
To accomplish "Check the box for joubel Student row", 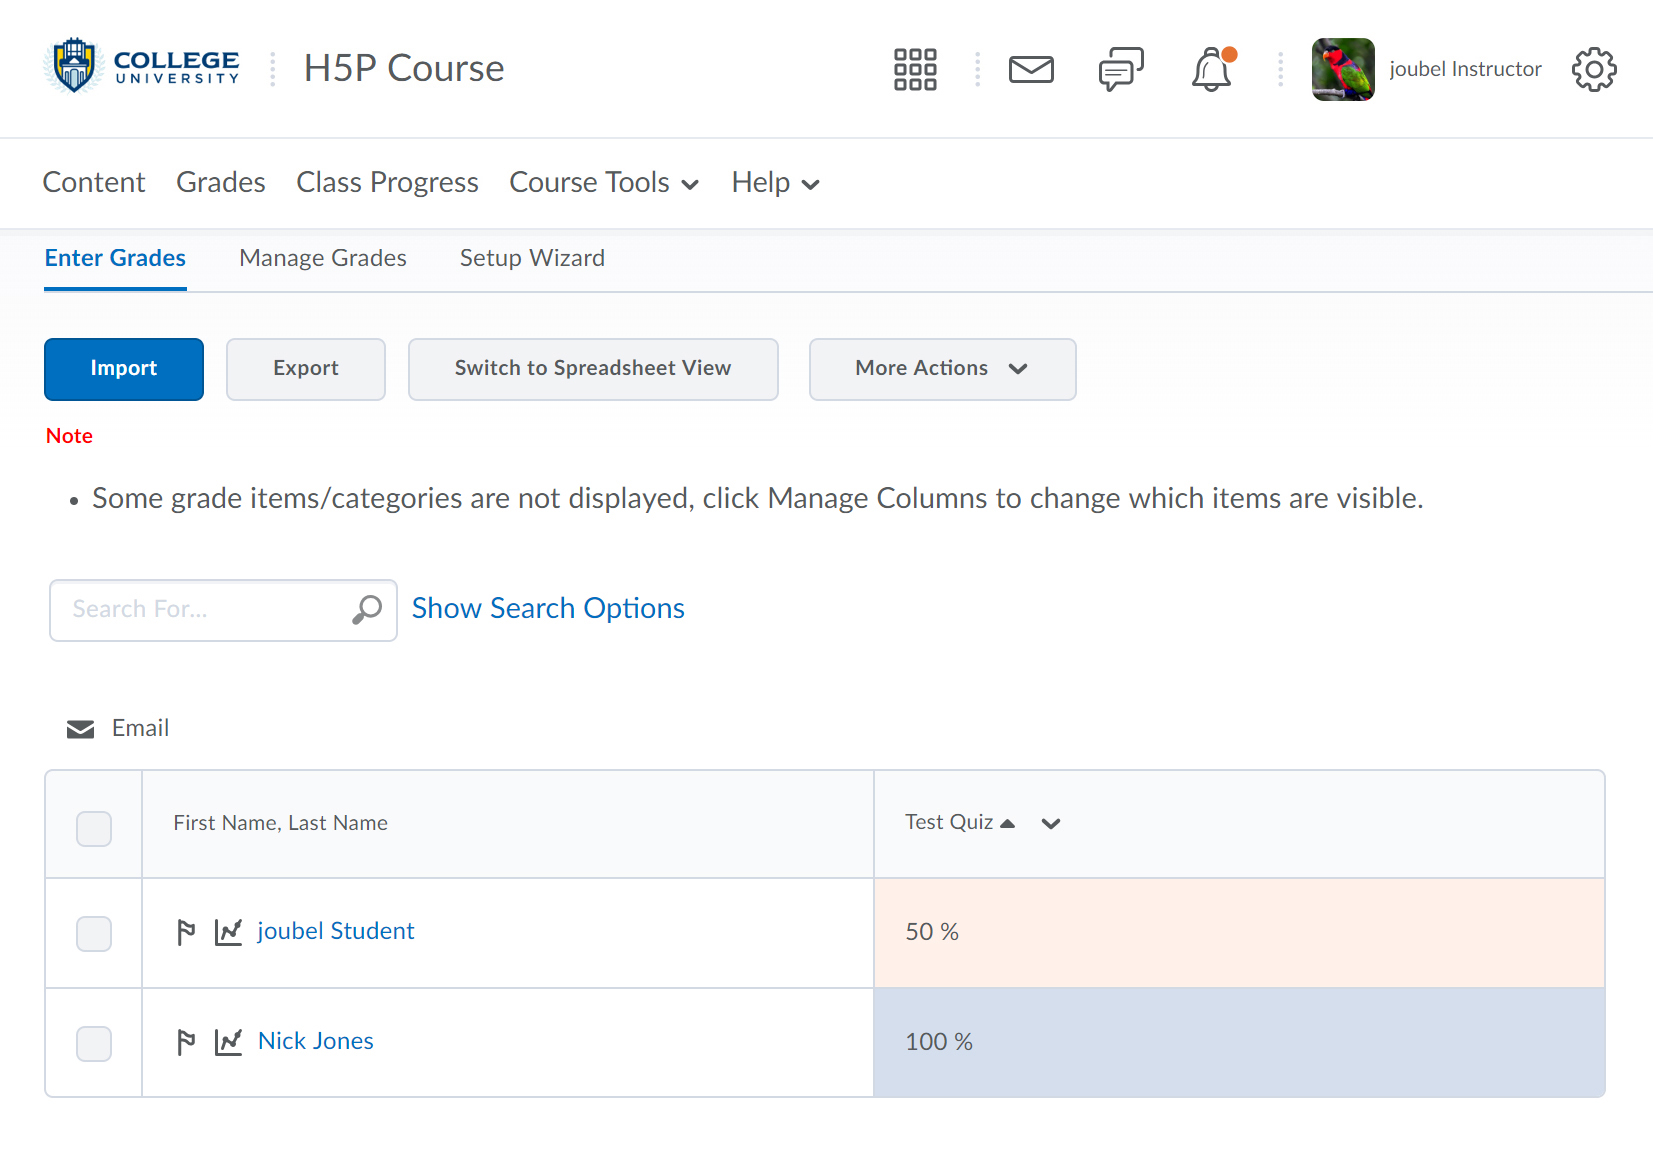I will tap(94, 933).
